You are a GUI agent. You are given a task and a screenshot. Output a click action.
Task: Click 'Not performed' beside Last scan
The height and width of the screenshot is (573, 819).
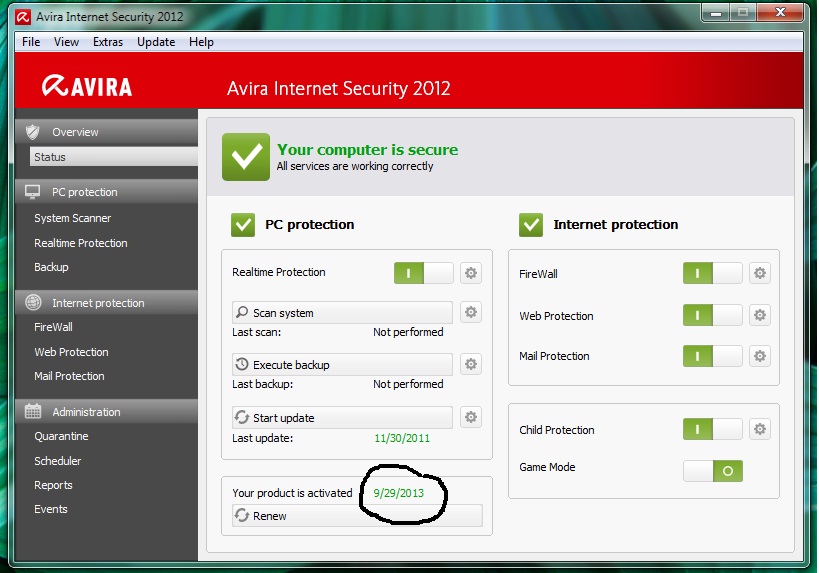408,332
